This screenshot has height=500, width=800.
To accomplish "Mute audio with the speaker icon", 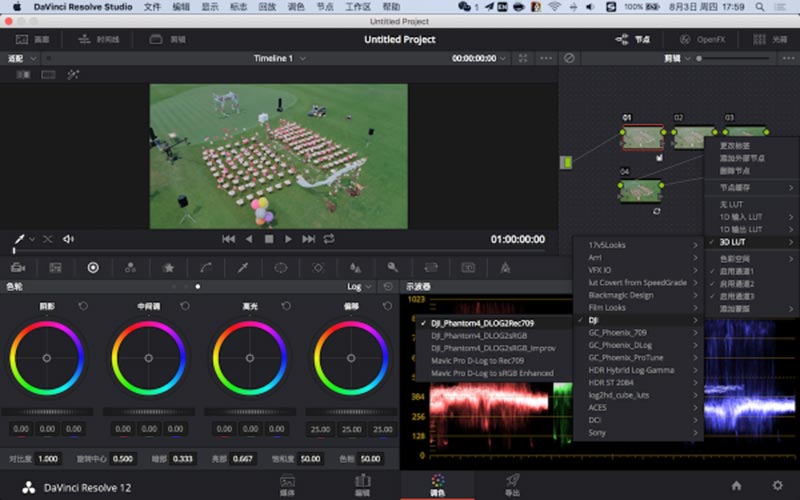I will coord(68,239).
